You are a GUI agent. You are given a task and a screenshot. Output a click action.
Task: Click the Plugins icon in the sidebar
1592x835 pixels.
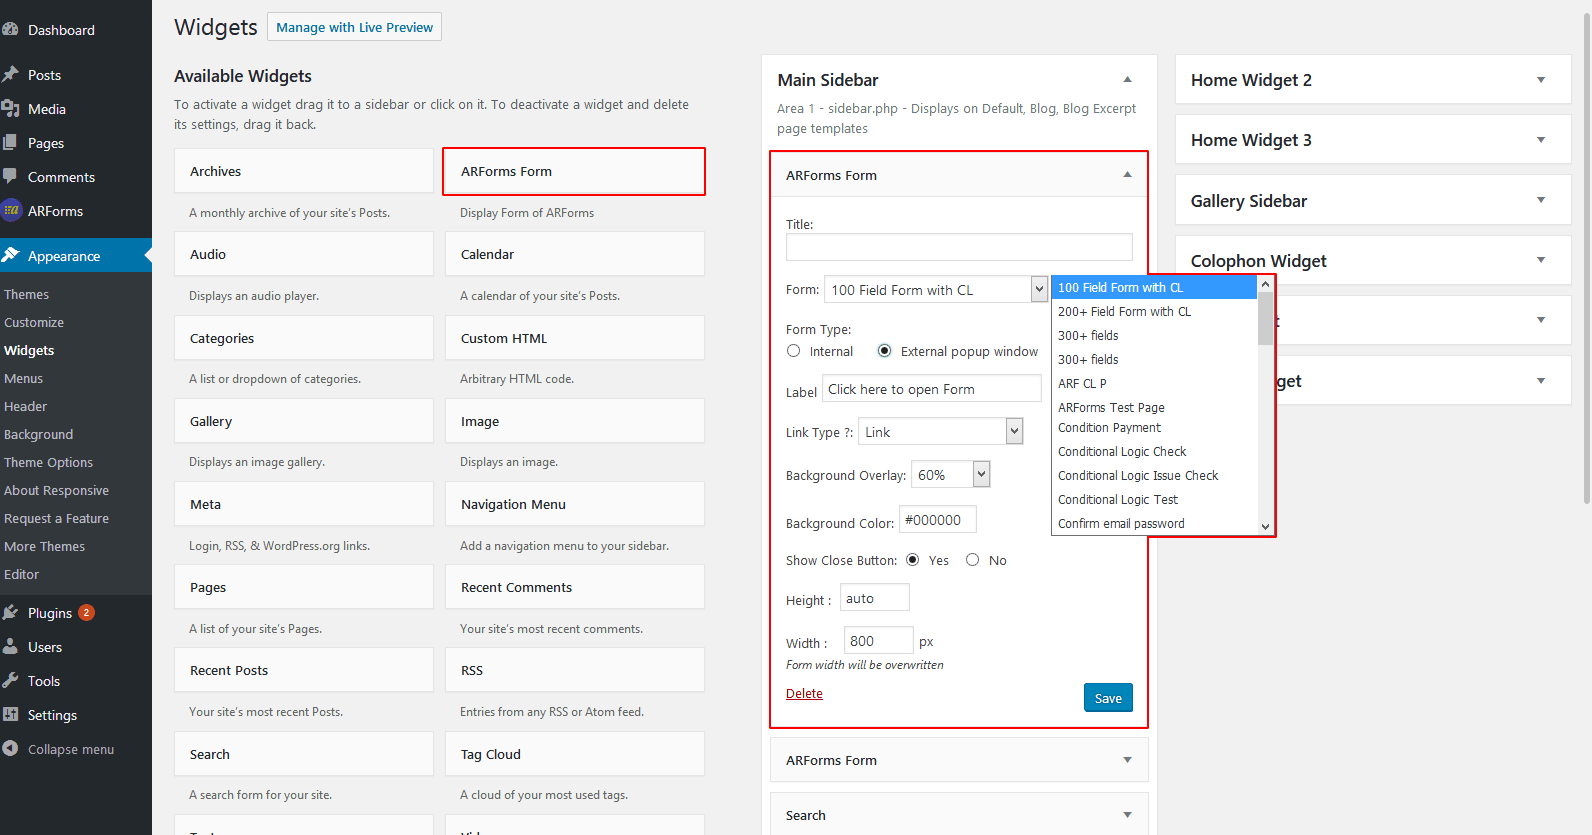[x=11, y=613]
